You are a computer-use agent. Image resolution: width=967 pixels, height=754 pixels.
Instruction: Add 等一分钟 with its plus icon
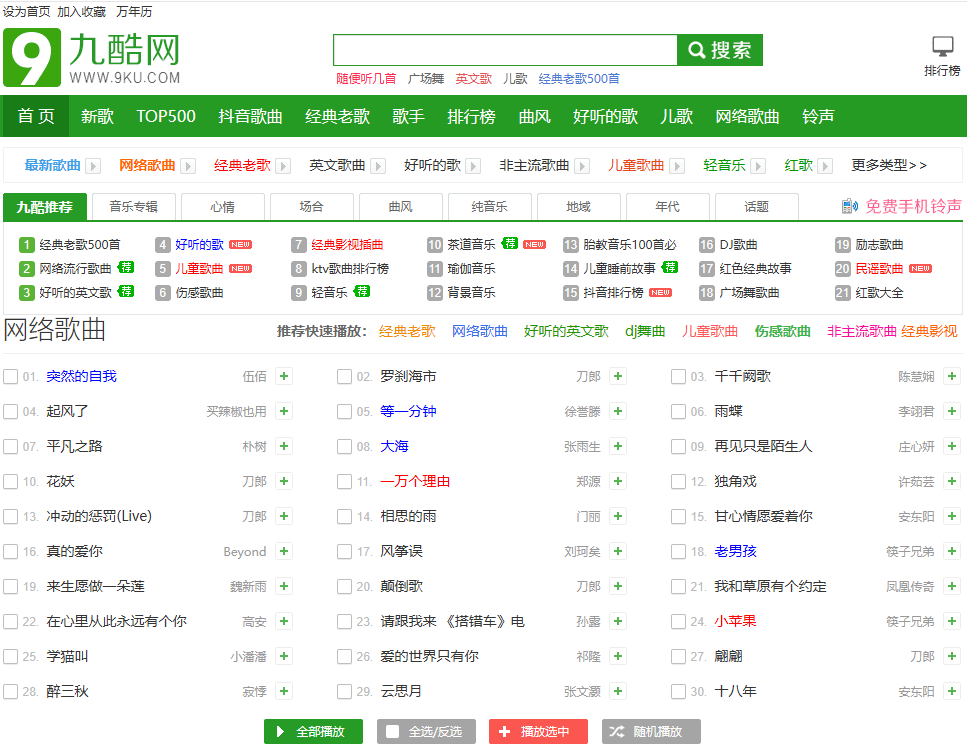coord(618,411)
